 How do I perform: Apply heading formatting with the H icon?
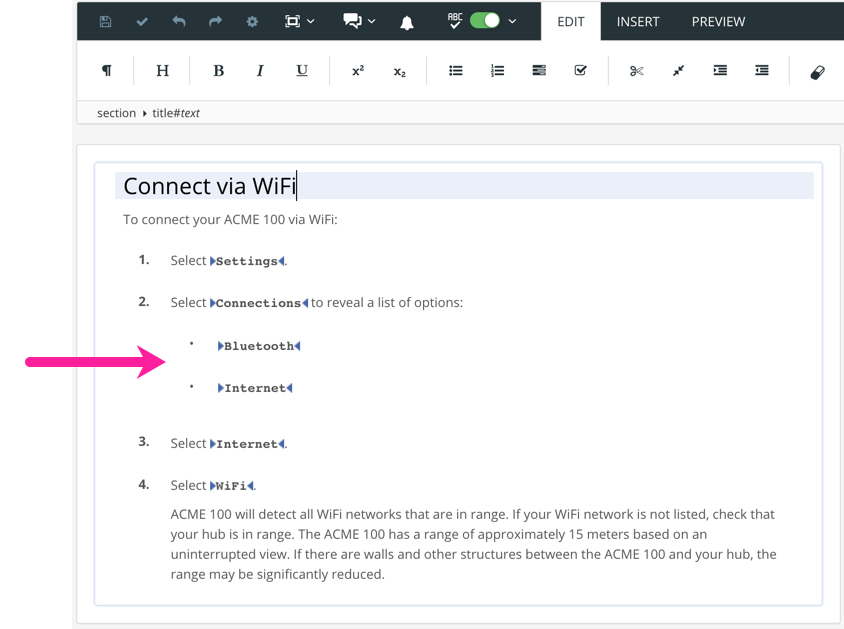pos(162,70)
